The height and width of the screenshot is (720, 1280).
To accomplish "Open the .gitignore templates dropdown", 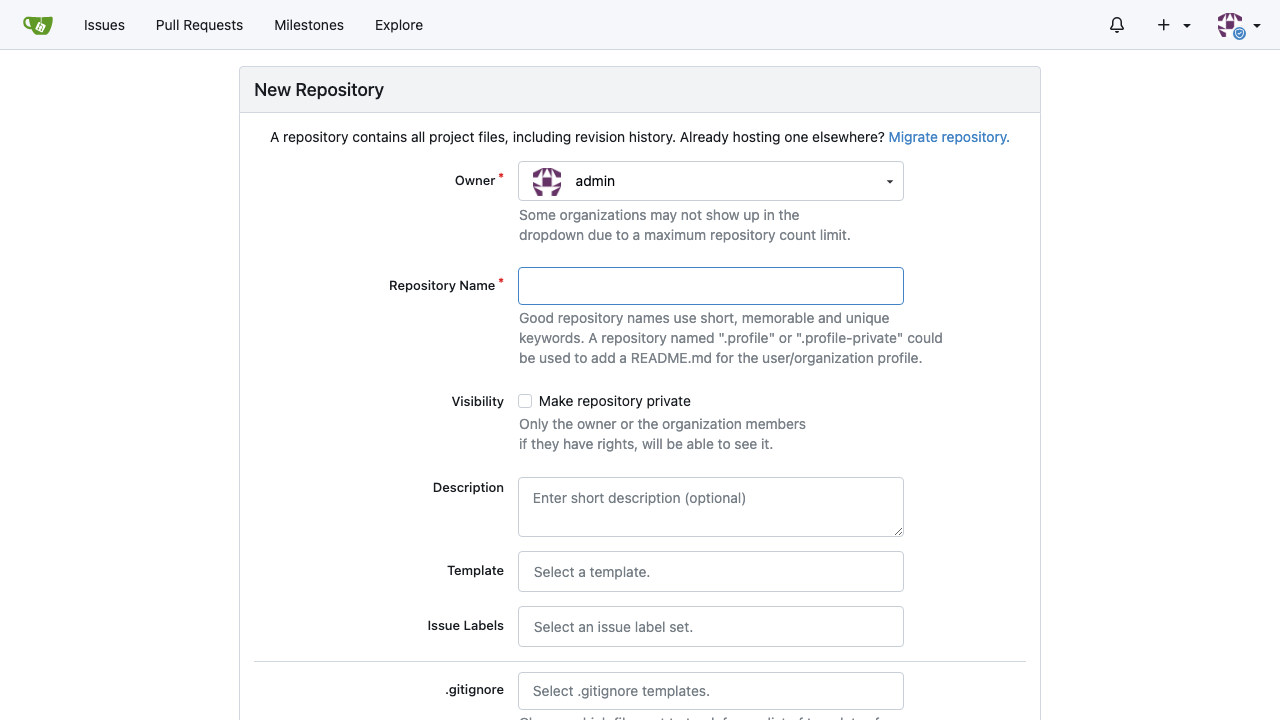I will coord(711,691).
